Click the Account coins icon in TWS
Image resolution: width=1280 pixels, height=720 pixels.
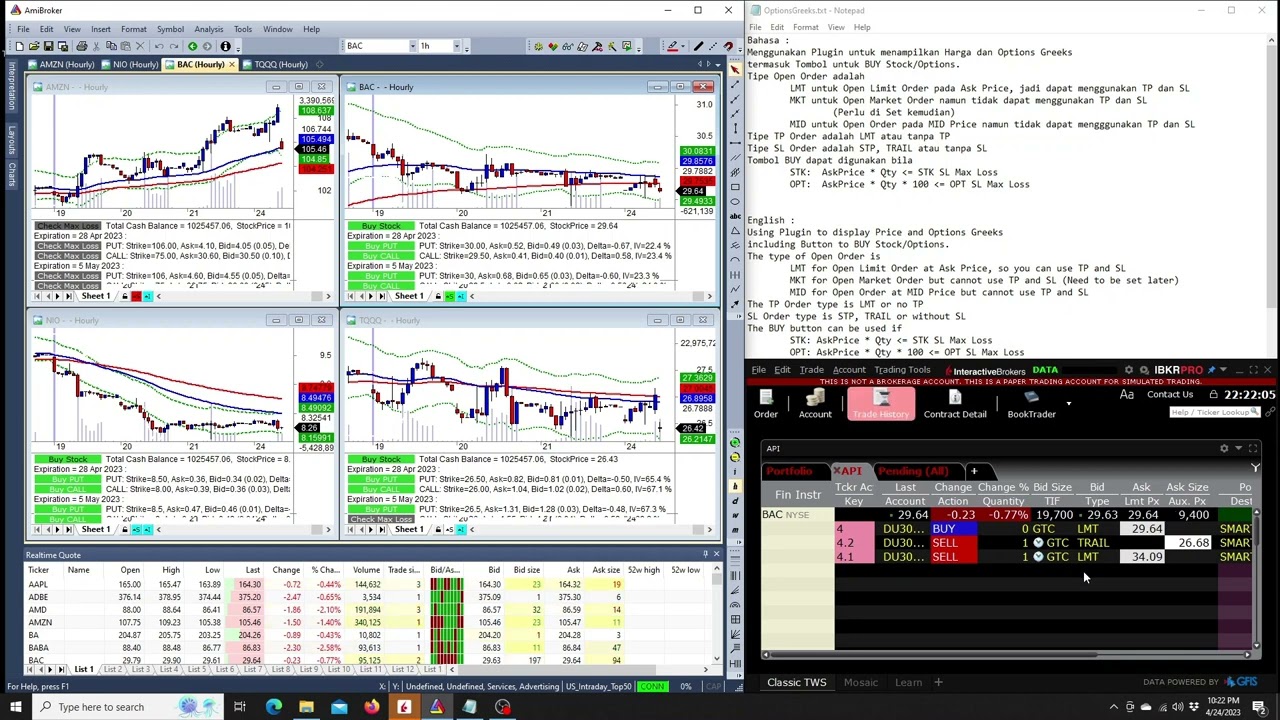tap(815, 405)
